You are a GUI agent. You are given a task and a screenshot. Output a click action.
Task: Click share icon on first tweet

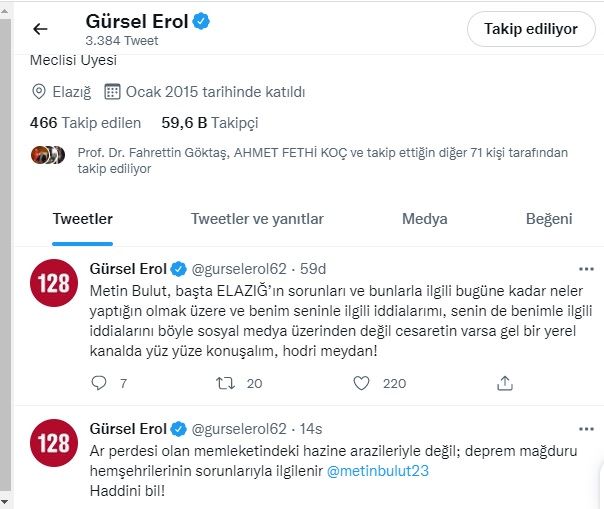click(x=505, y=383)
